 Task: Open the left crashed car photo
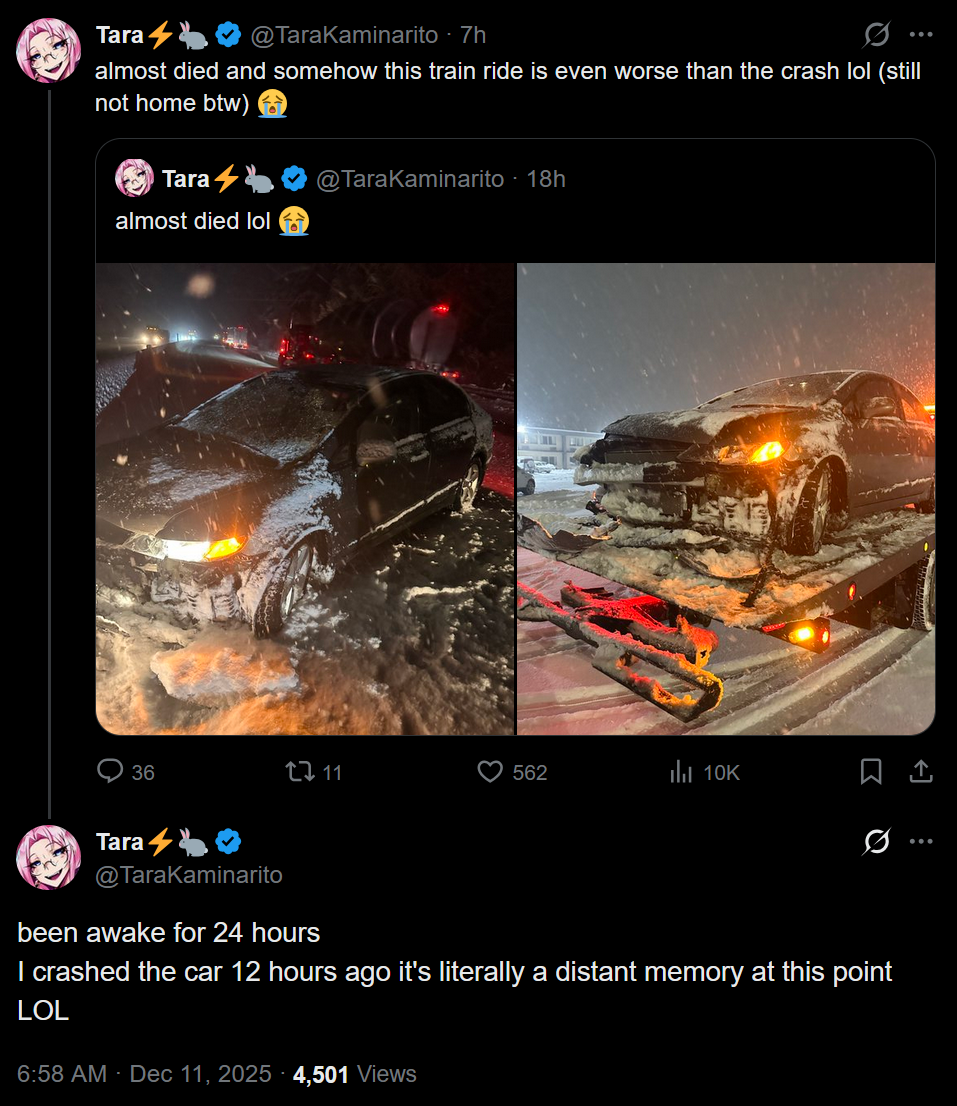pyautogui.click(x=305, y=499)
